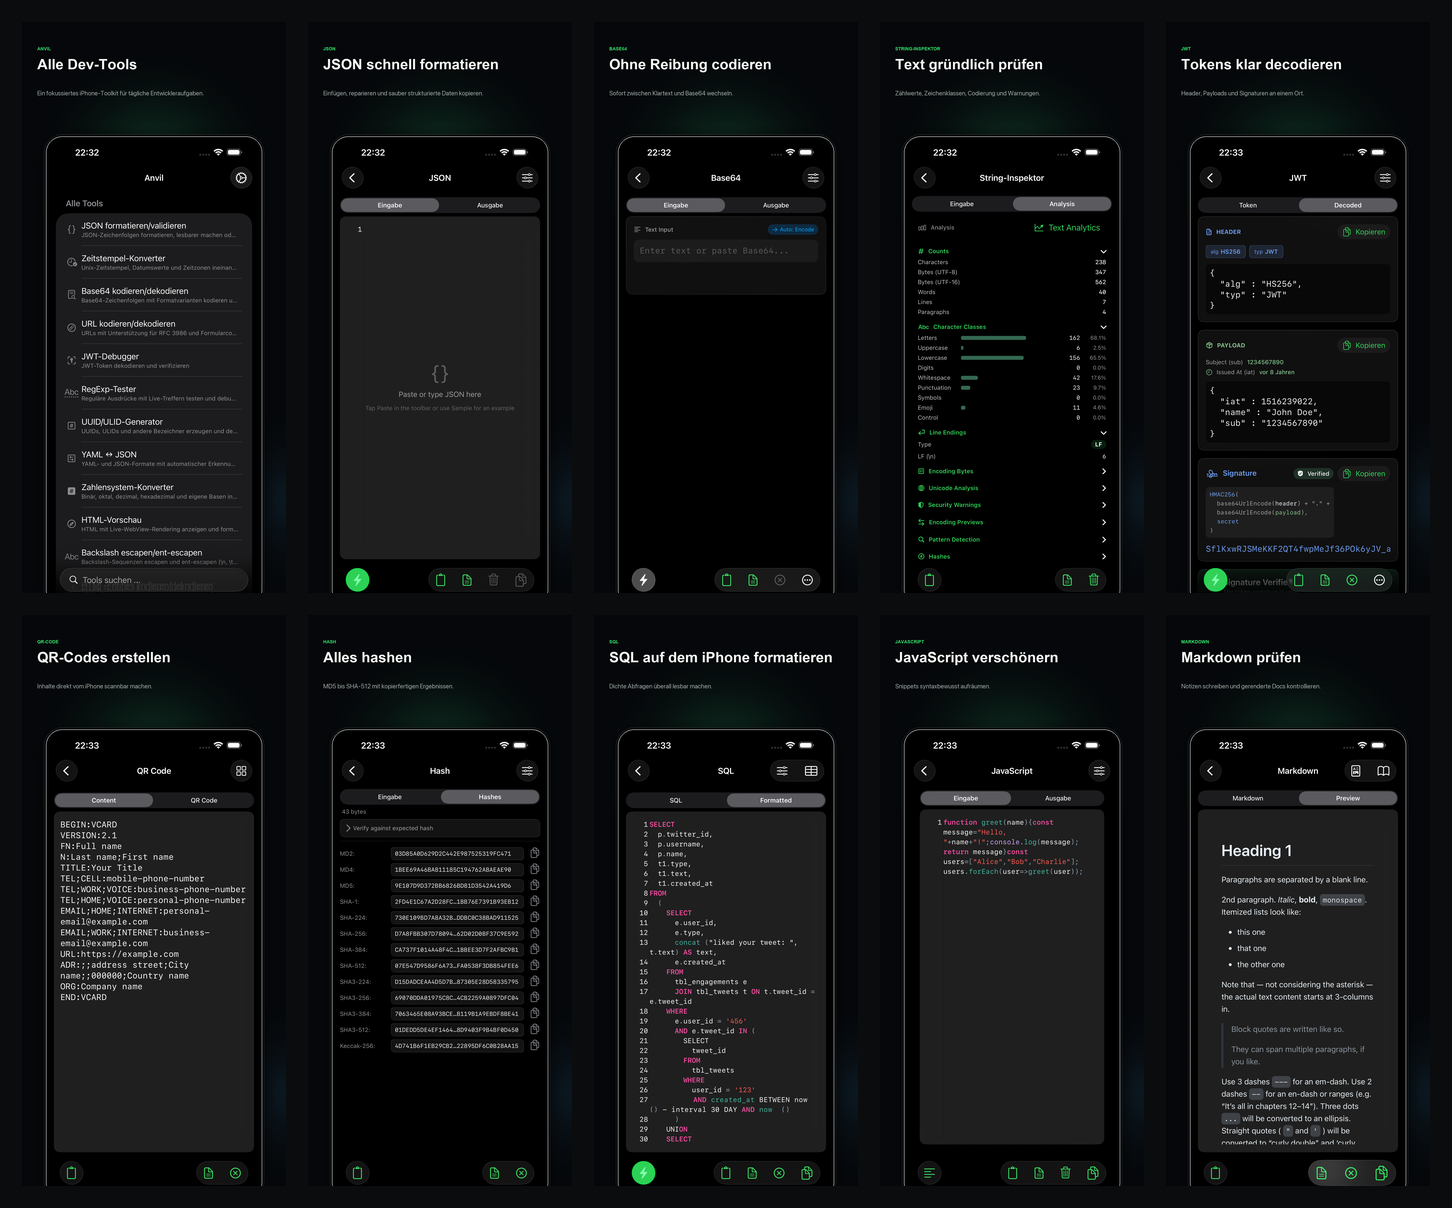
Task: Click Kopieren in JWT Signature card
Action: 1364,474
